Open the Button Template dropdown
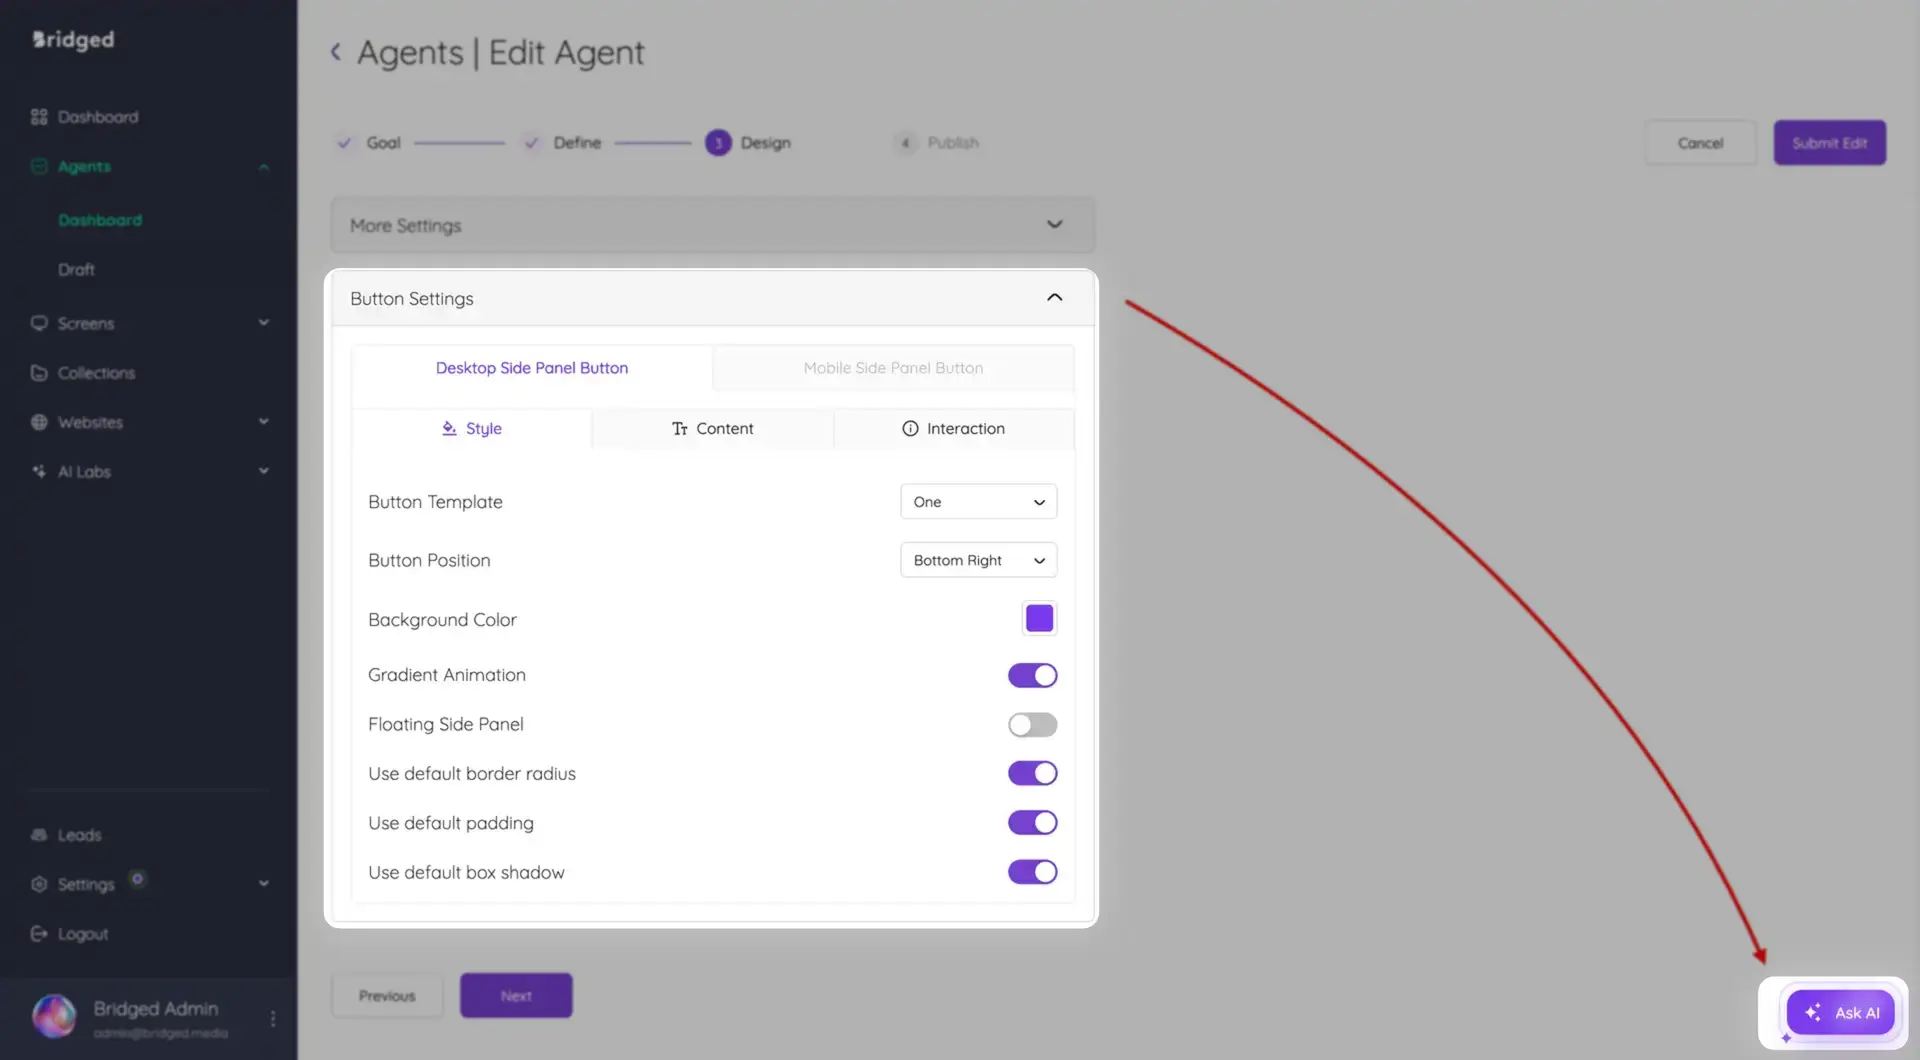The width and height of the screenshot is (1920, 1060). coord(977,501)
